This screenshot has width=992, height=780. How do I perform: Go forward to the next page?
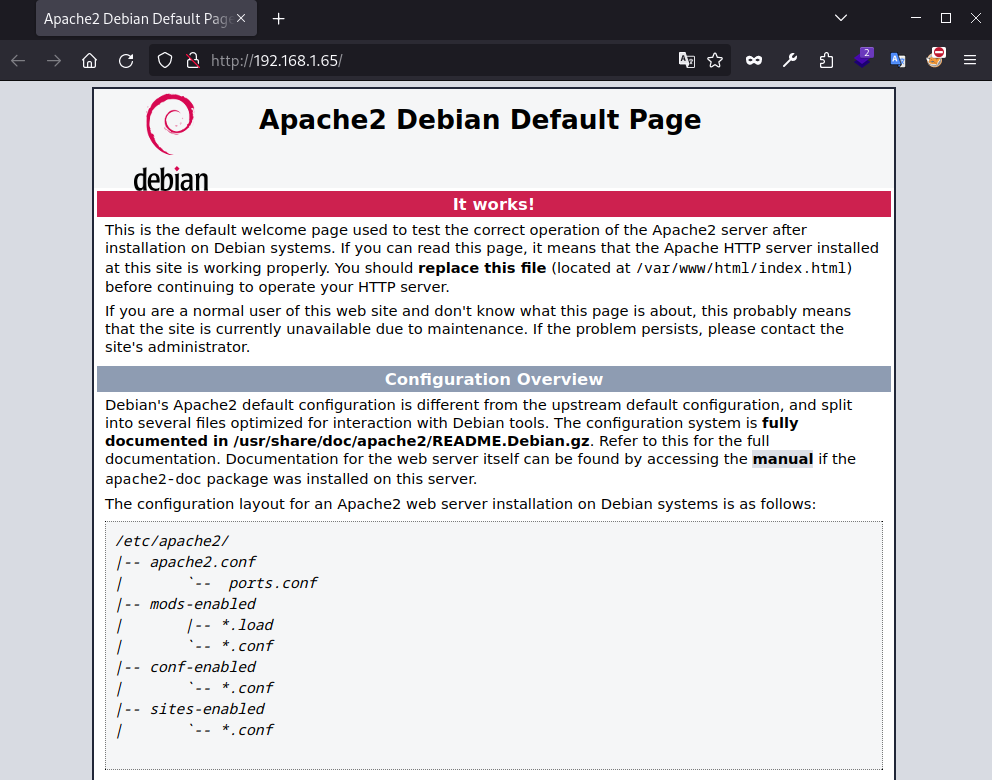click(54, 61)
